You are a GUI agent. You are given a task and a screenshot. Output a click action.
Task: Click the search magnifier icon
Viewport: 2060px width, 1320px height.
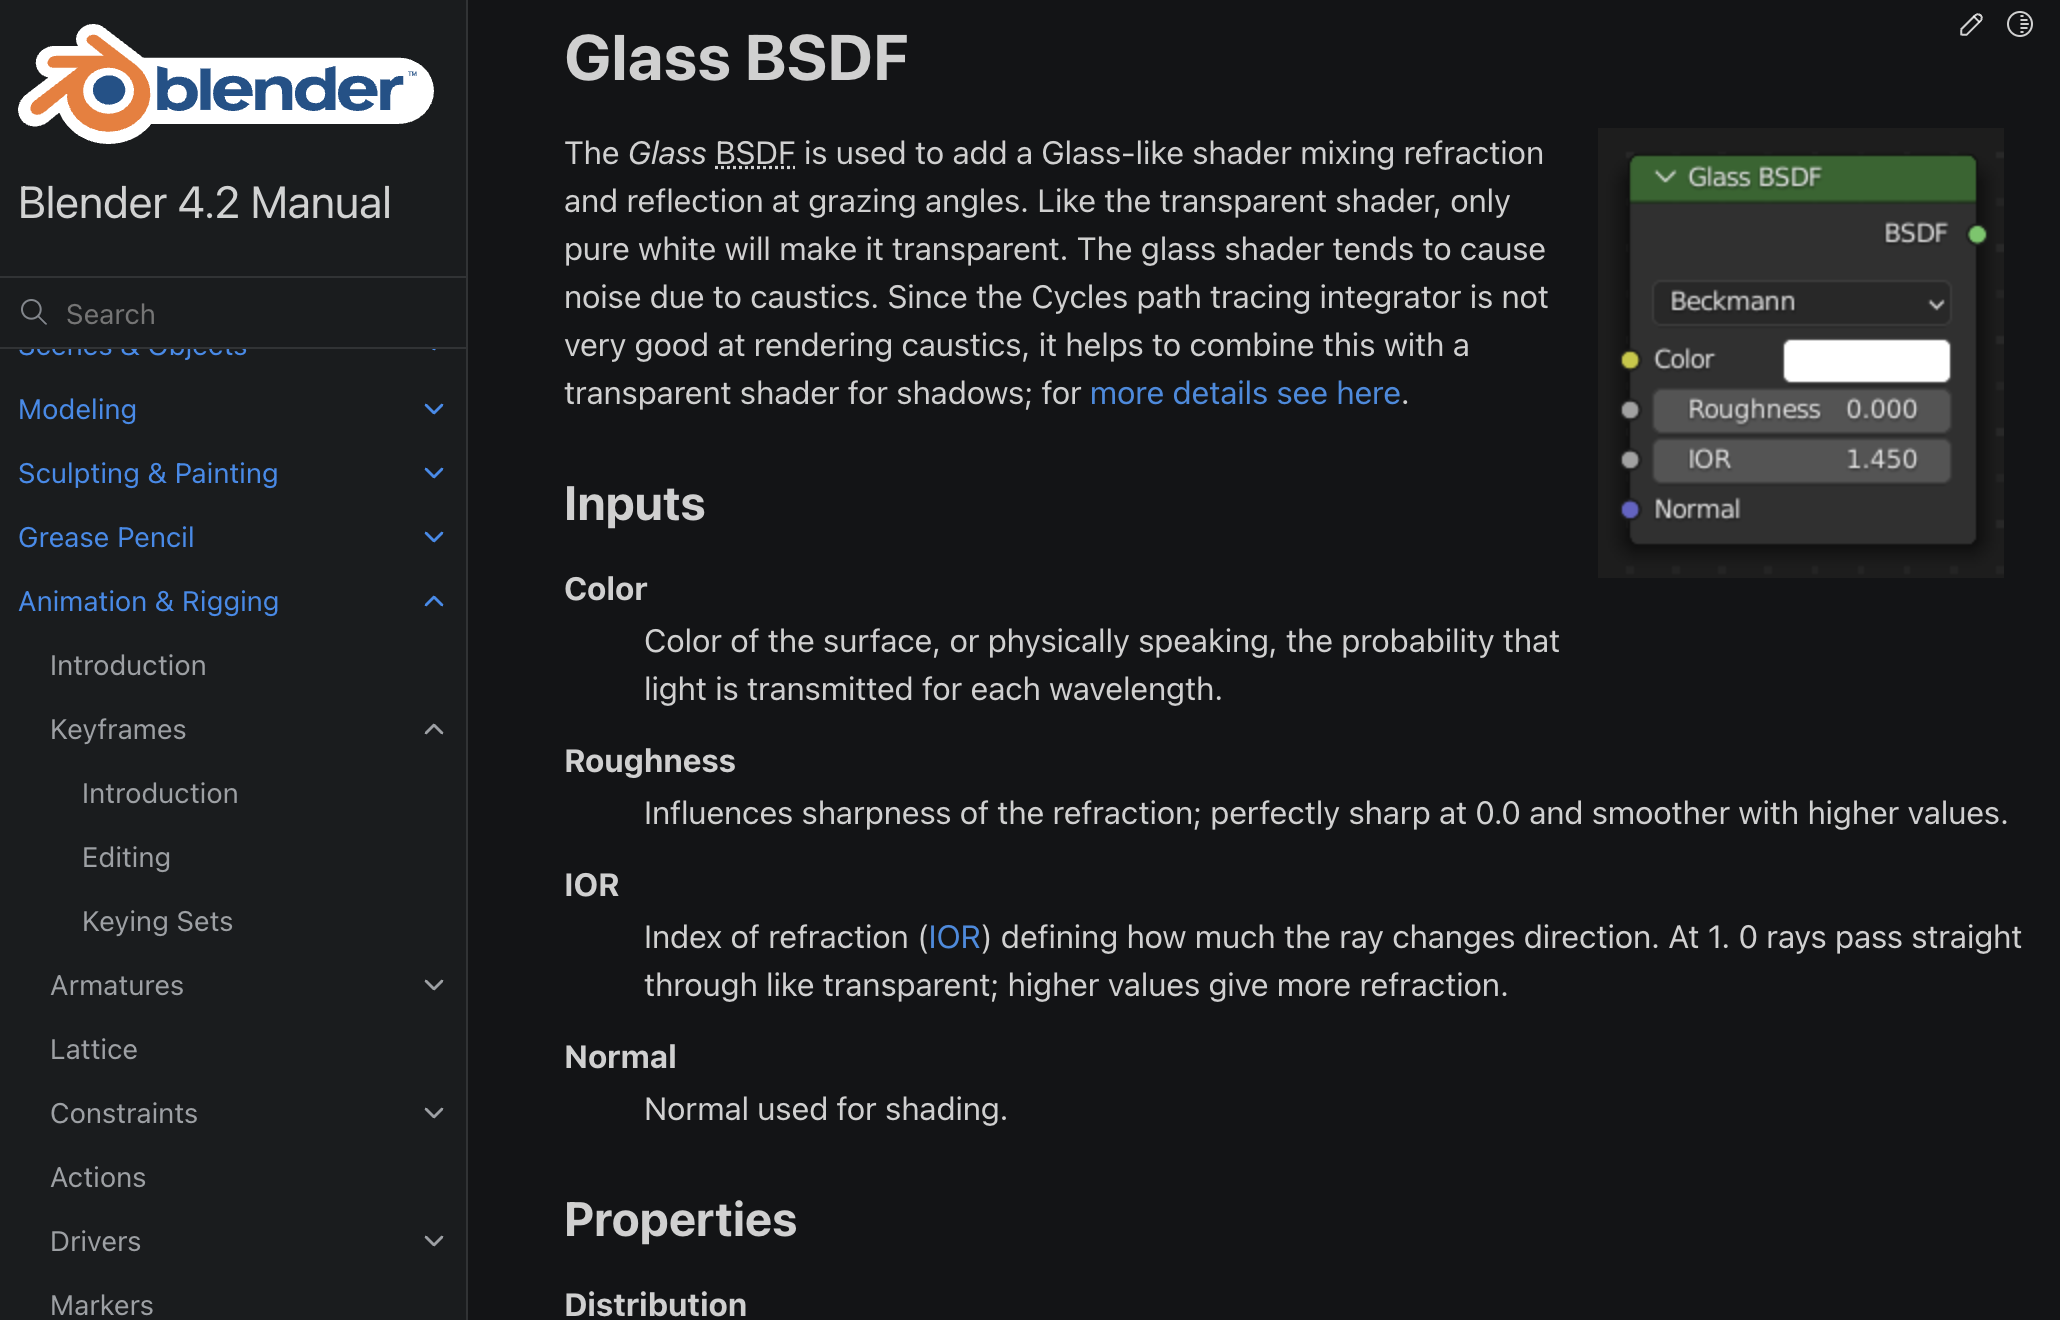(x=34, y=313)
